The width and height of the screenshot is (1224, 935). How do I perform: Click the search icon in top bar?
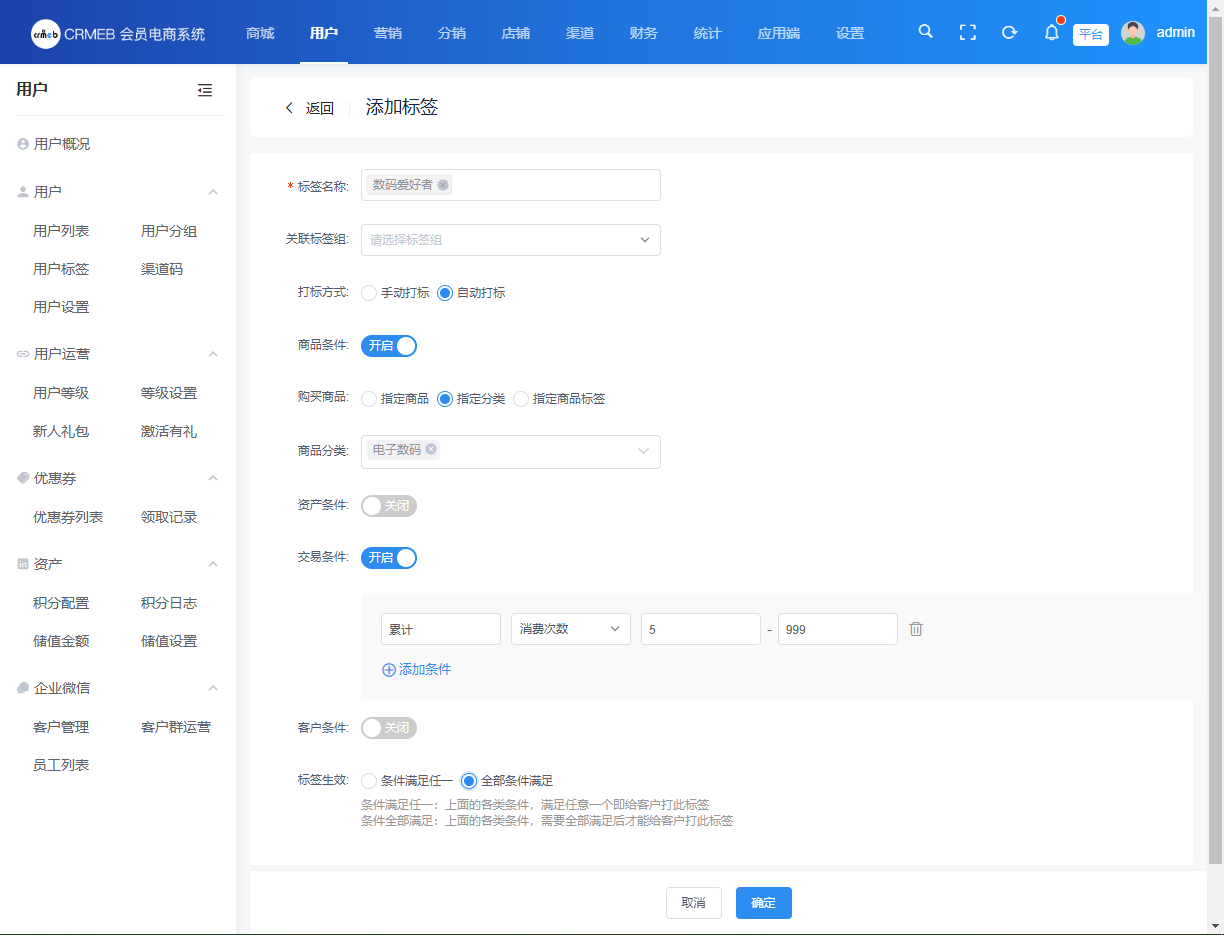pos(925,32)
